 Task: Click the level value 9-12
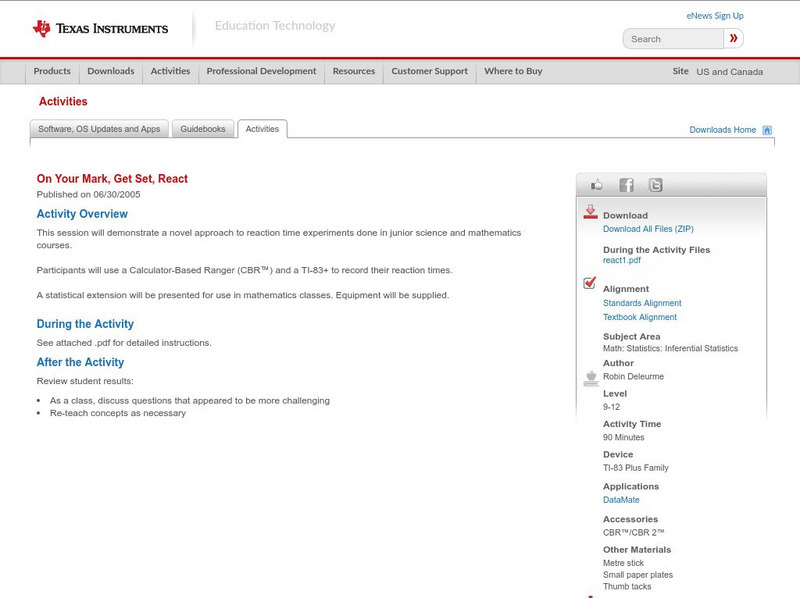[x=611, y=407]
